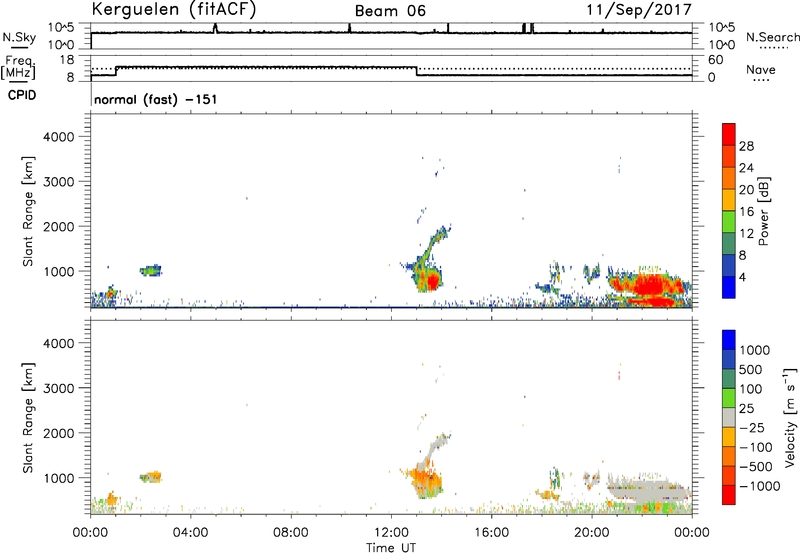This screenshot has height=554, width=800.
Task: Click the gray -25 to 25 Velocity swatch
Action: pos(729,418)
